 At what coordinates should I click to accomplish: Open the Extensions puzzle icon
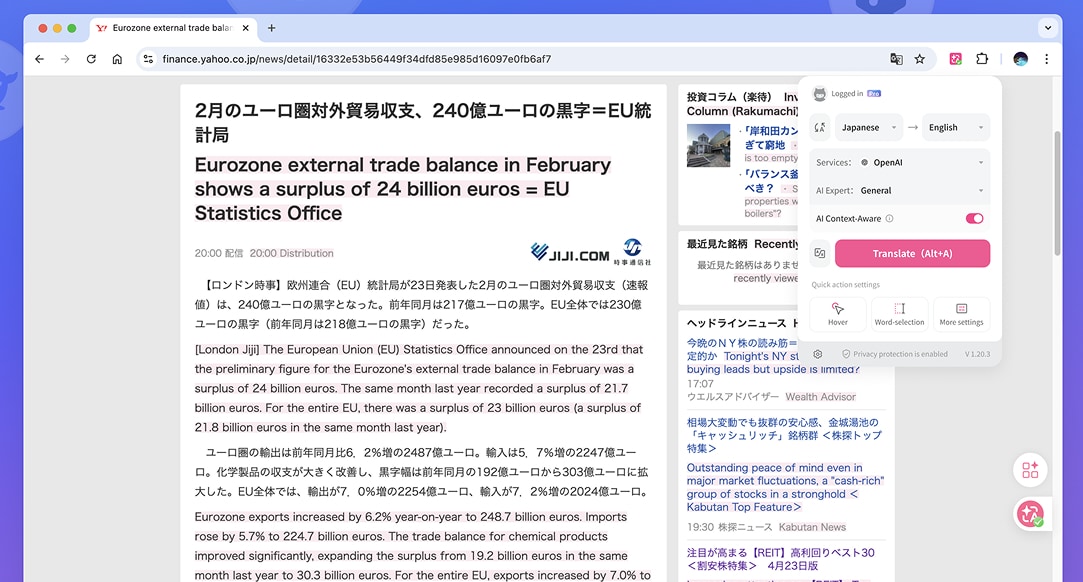click(981, 59)
